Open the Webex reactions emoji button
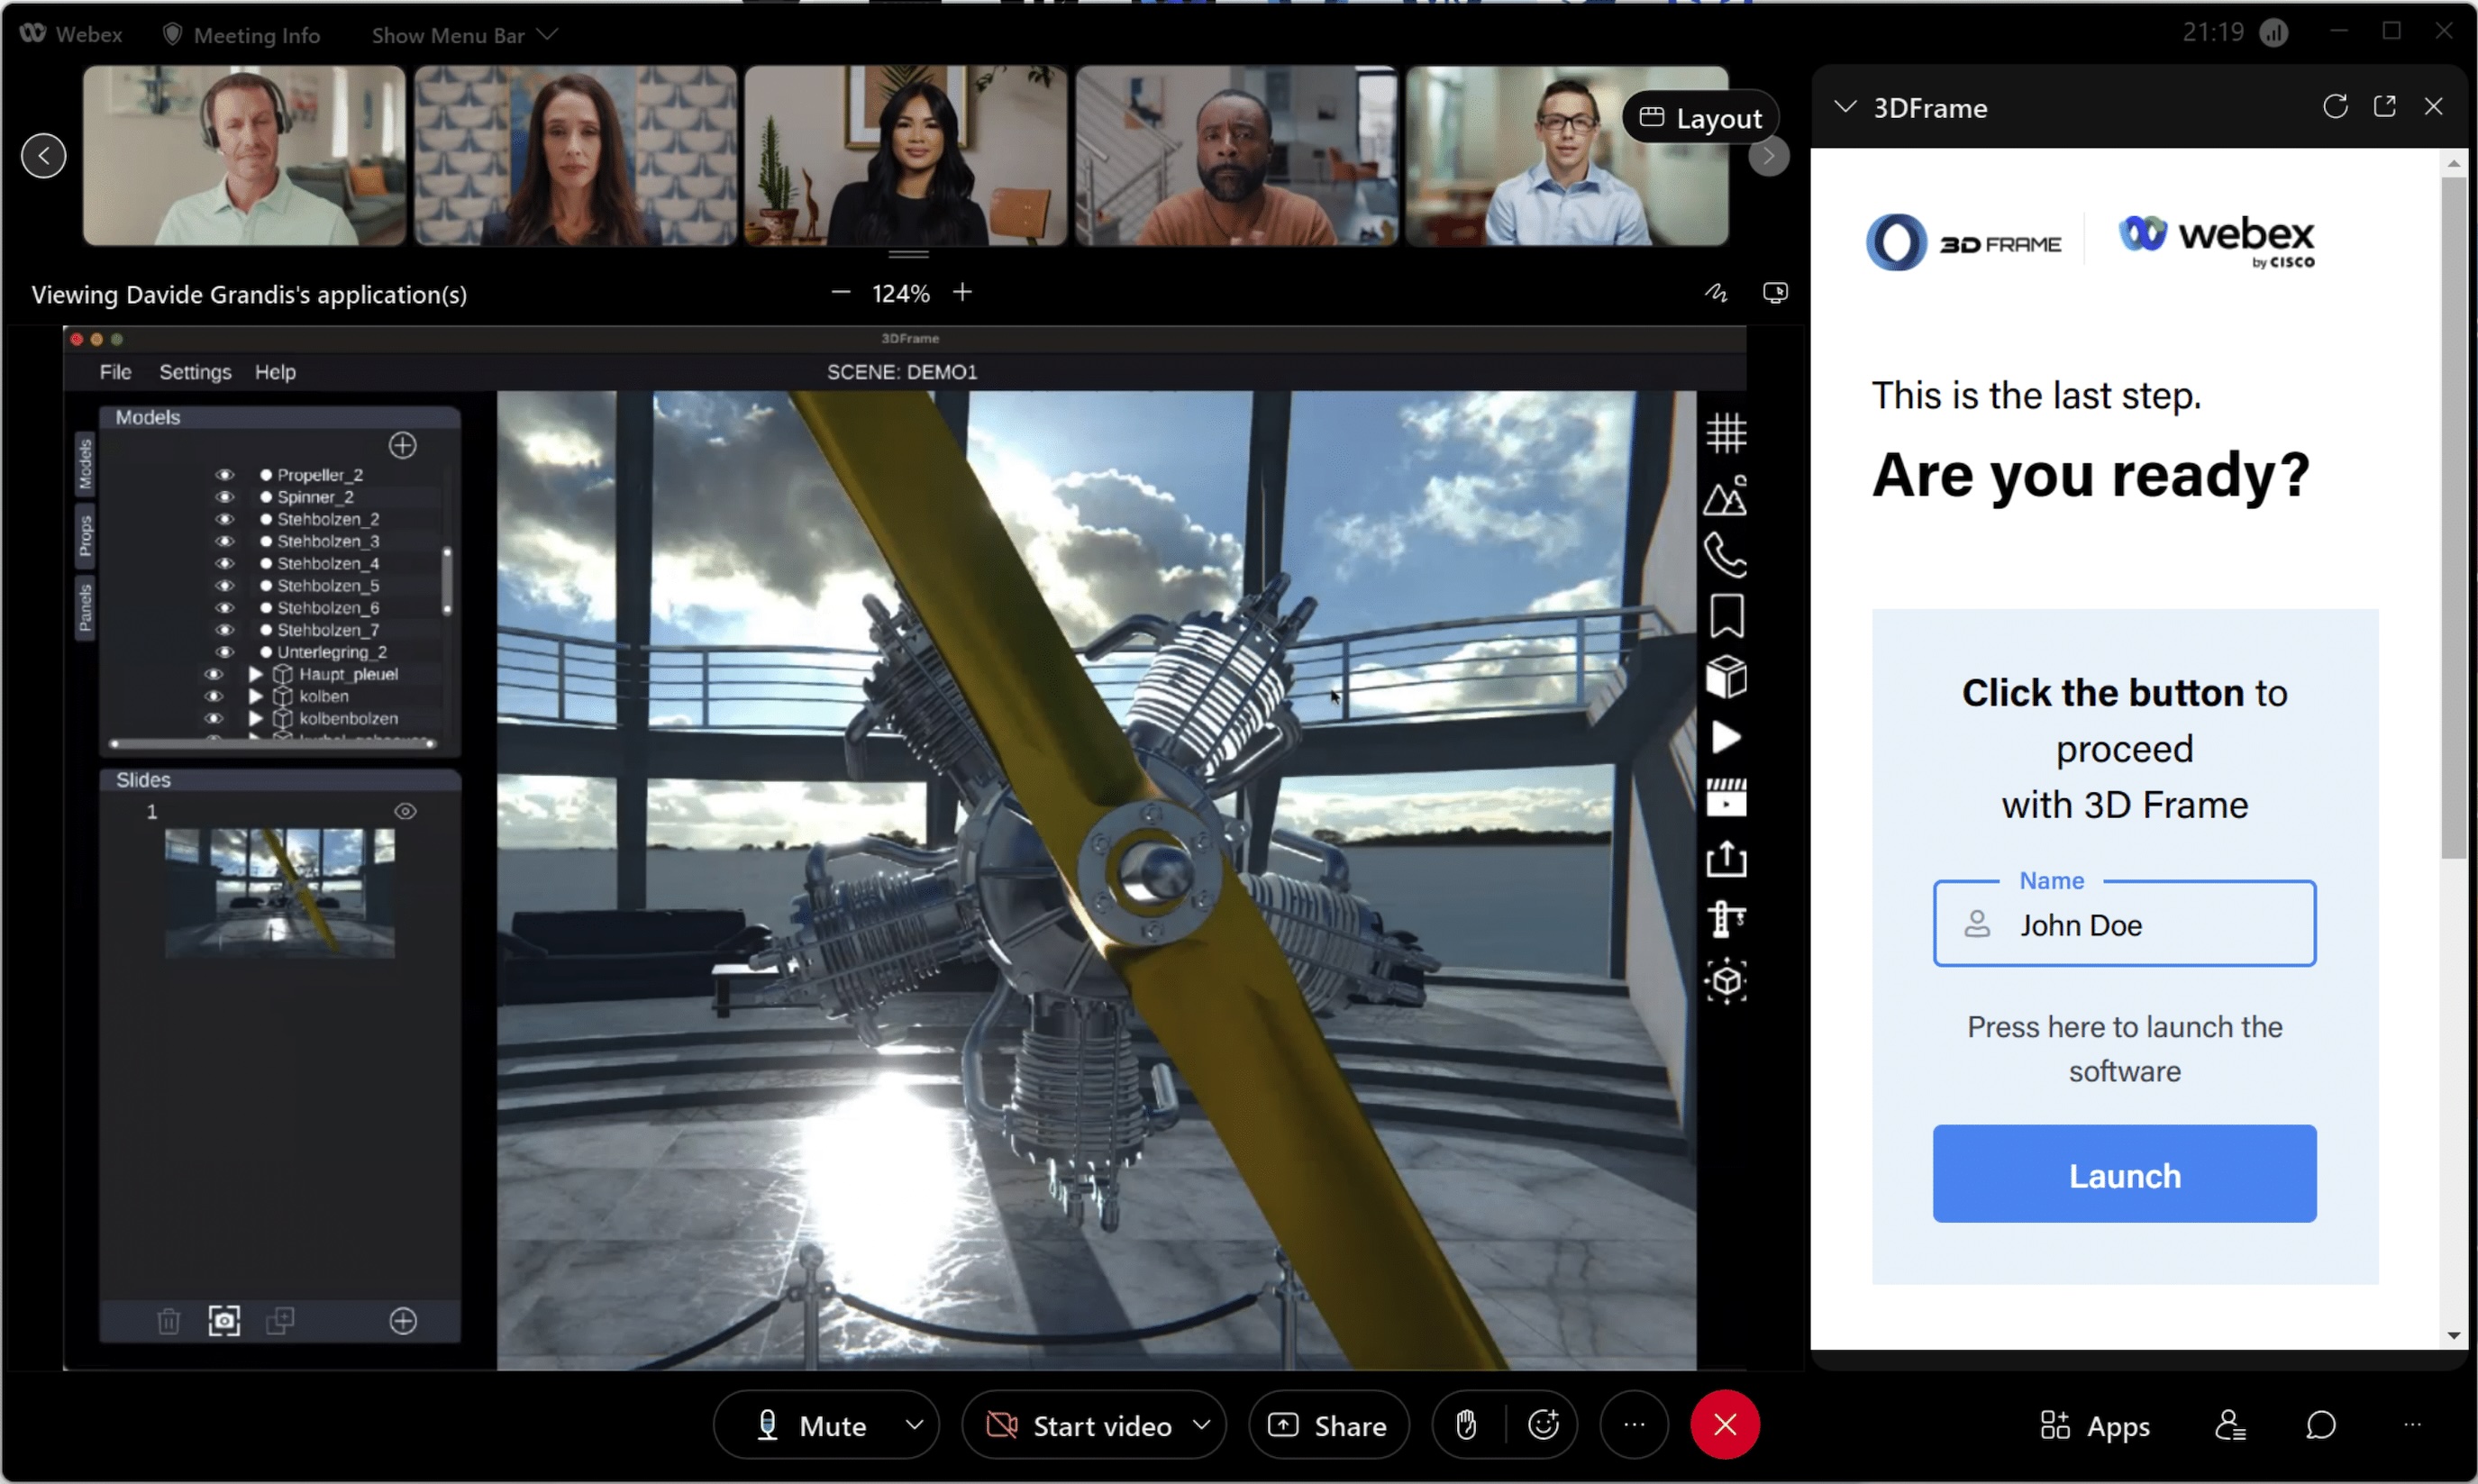This screenshot has width=2478, height=1484. click(1543, 1424)
